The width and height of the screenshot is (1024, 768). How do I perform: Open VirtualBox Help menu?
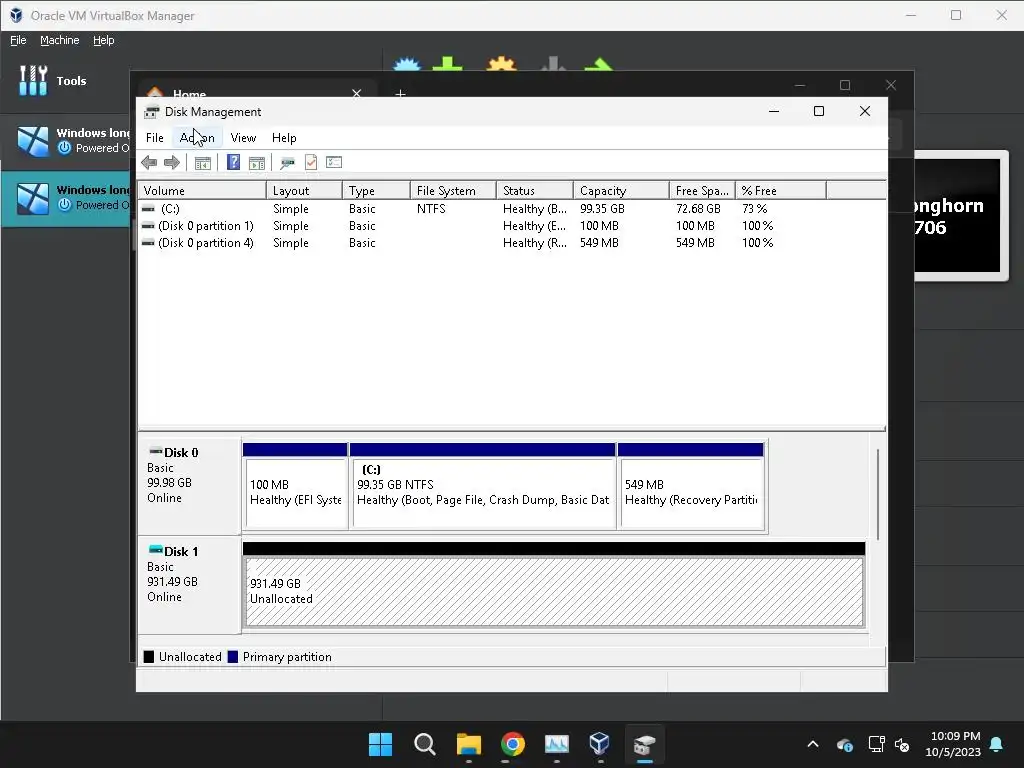point(103,40)
